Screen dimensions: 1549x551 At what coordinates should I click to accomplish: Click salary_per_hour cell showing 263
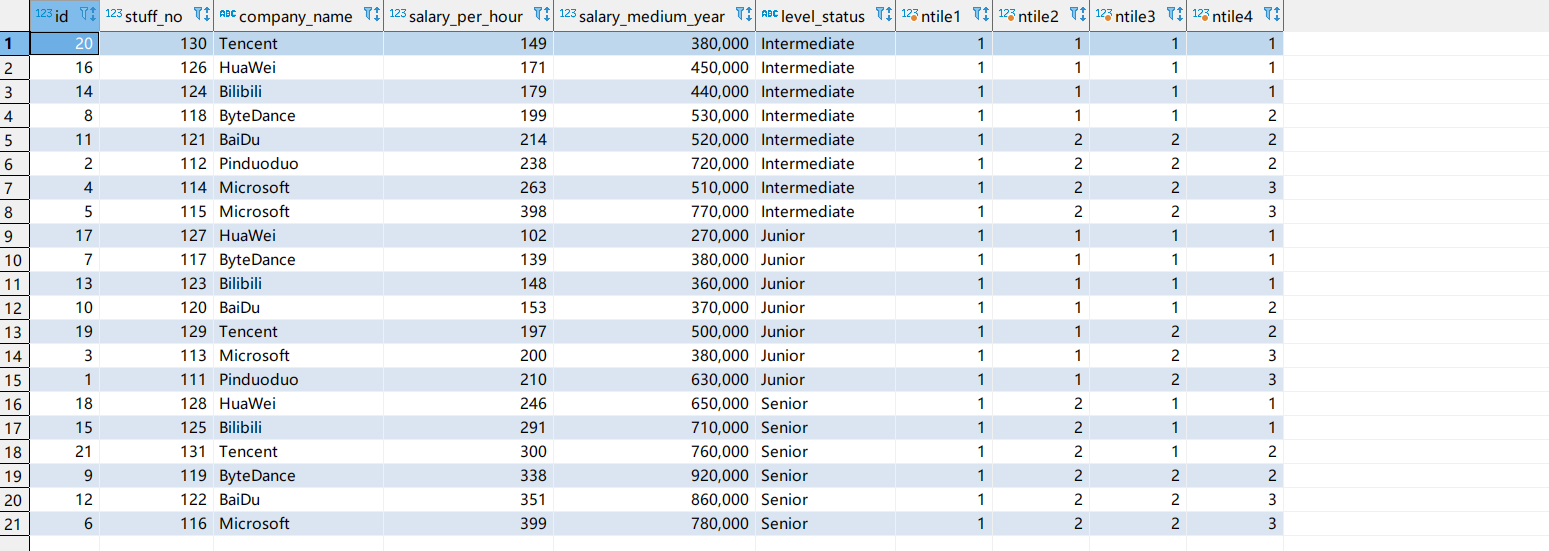click(468, 187)
